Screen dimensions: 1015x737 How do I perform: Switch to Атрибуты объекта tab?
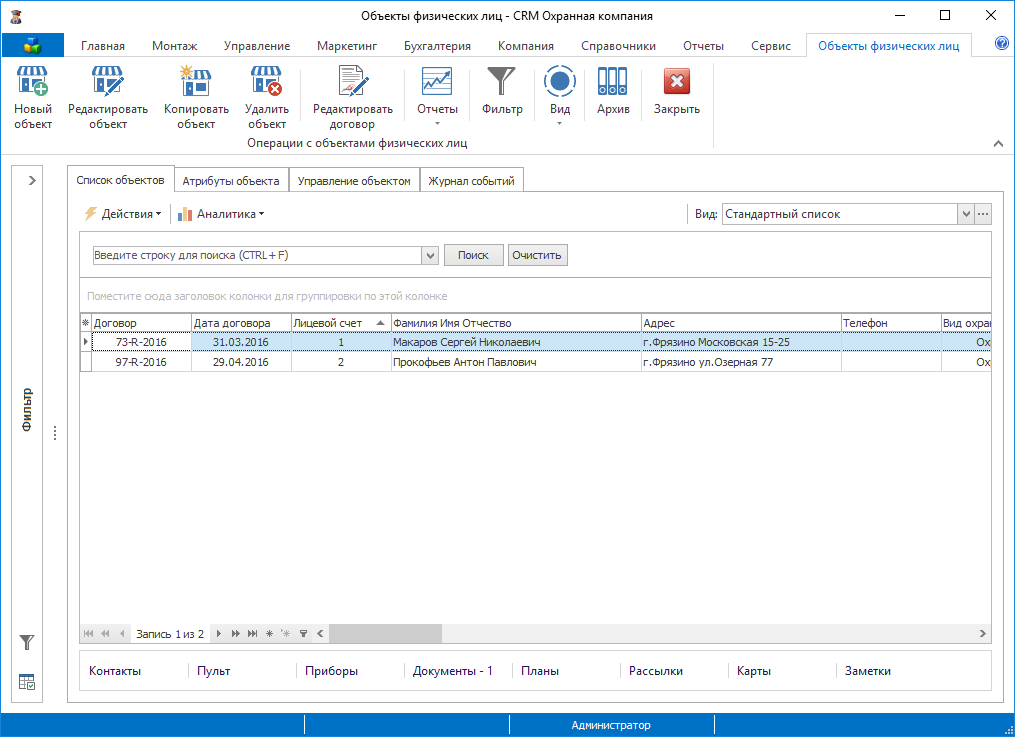point(231,181)
